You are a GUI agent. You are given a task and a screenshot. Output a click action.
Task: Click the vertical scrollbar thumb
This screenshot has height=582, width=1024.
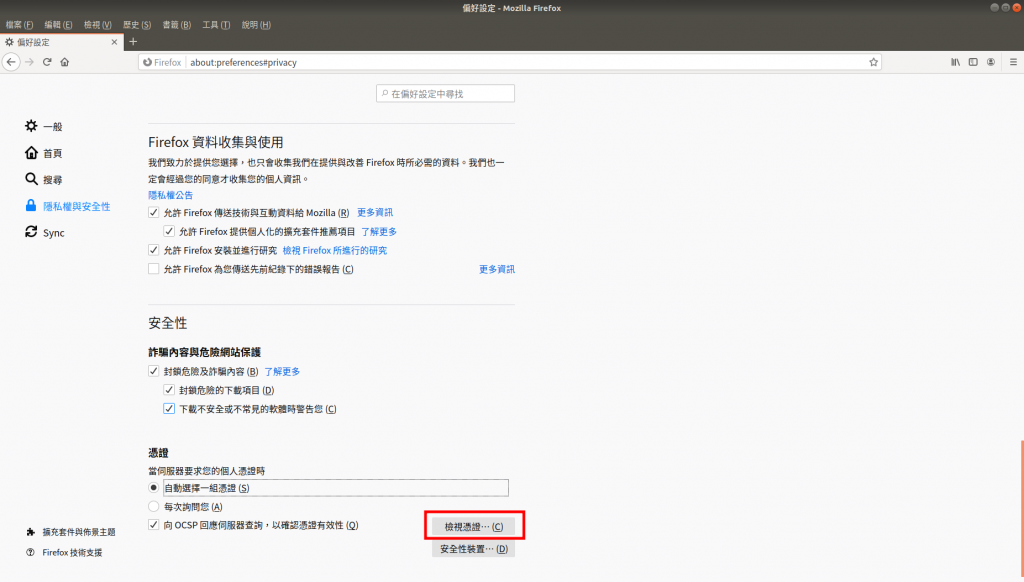pos(1021,510)
